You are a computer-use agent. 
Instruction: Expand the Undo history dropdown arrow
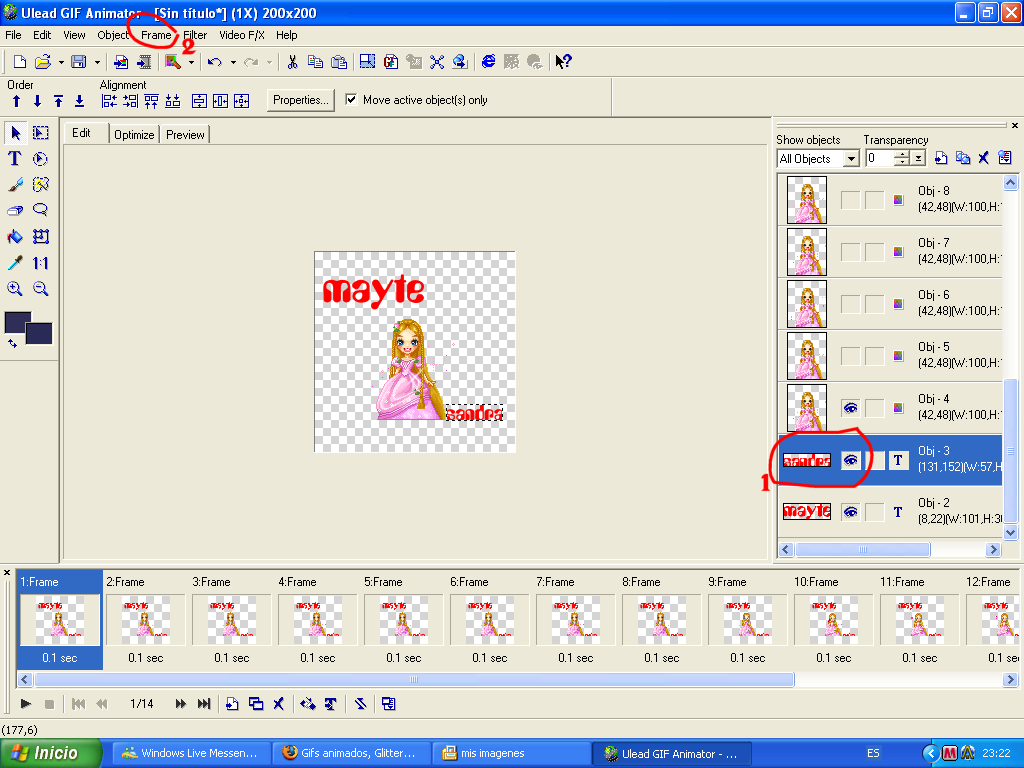click(233, 63)
